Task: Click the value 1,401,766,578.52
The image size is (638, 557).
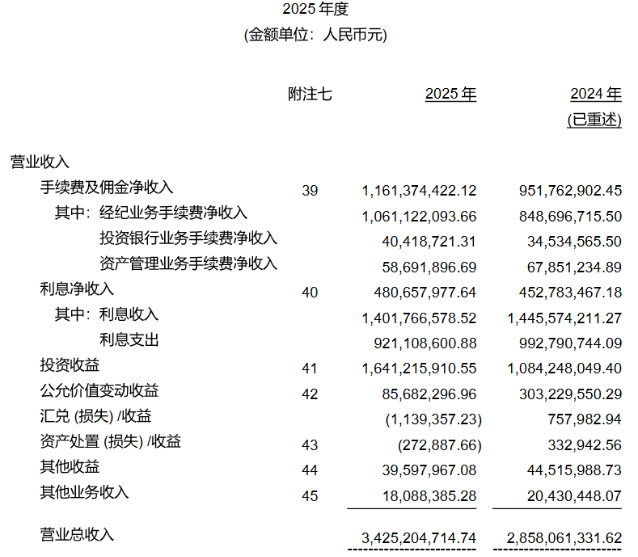Action: pyautogui.click(x=419, y=318)
